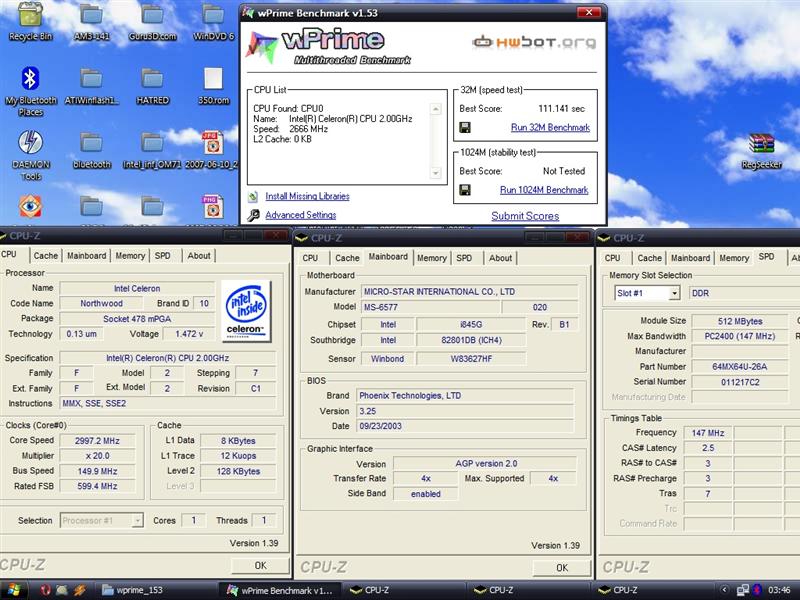Image resolution: width=800 pixels, height=600 pixels.
Task: Open About tab in left CPU-Z window
Action: [x=198, y=256]
